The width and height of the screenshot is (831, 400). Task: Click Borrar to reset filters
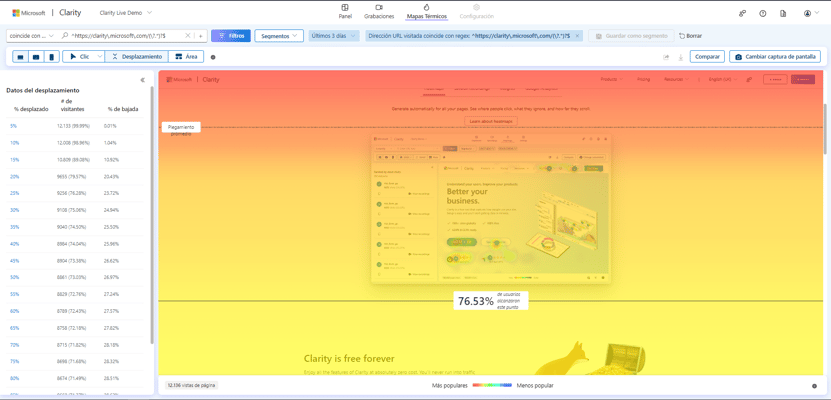click(x=690, y=35)
